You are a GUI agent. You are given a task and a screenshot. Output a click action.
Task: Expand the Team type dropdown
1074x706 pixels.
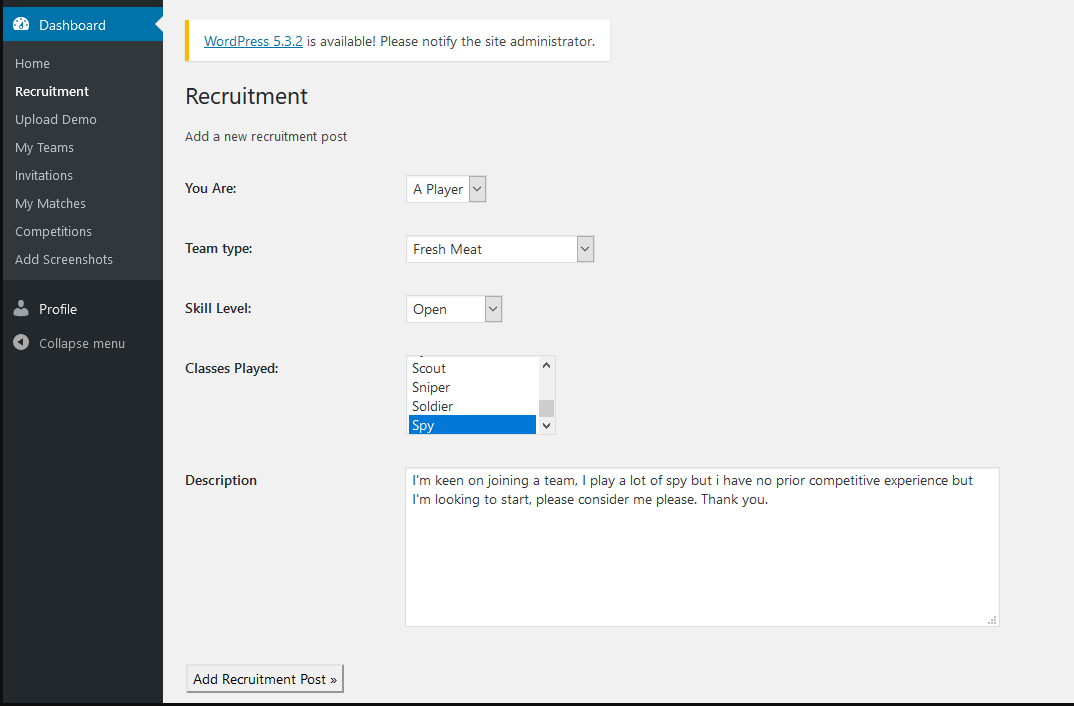tap(500, 249)
